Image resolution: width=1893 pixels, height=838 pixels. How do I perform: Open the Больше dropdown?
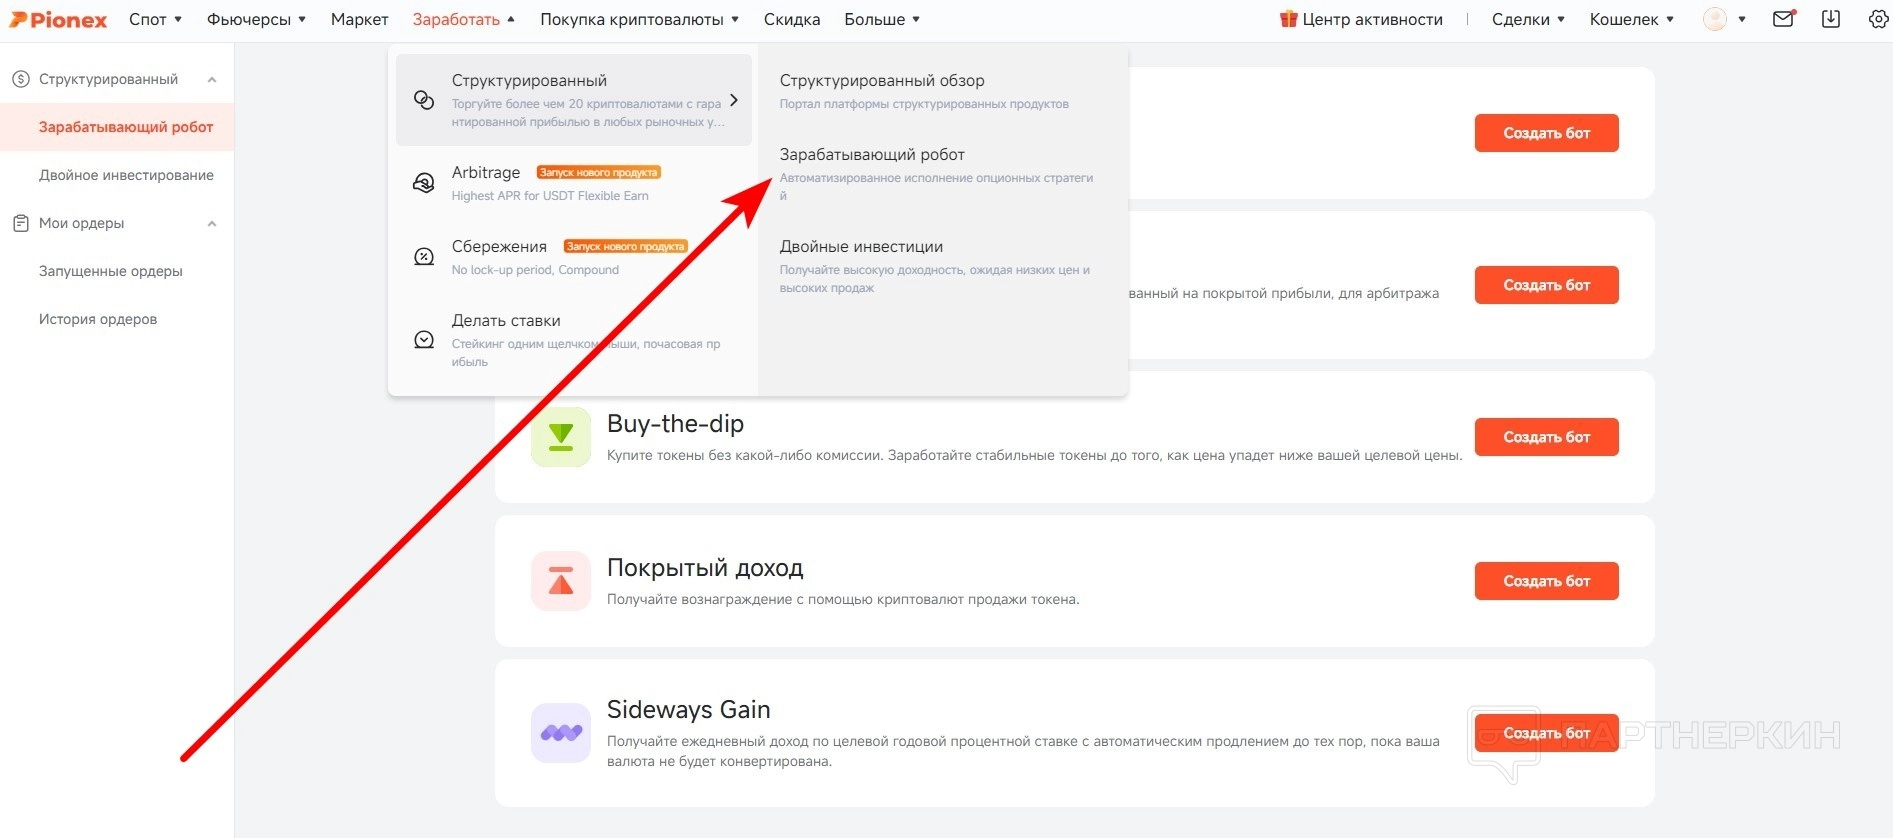882,19
